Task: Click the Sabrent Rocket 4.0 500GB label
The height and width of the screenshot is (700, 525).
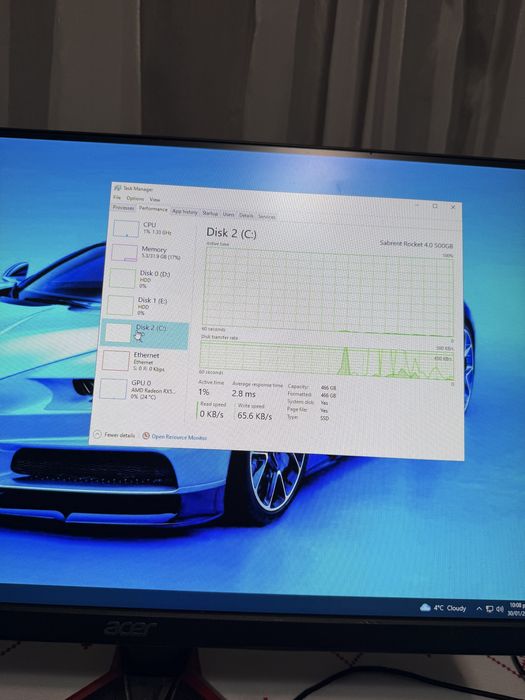Action: point(416,245)
